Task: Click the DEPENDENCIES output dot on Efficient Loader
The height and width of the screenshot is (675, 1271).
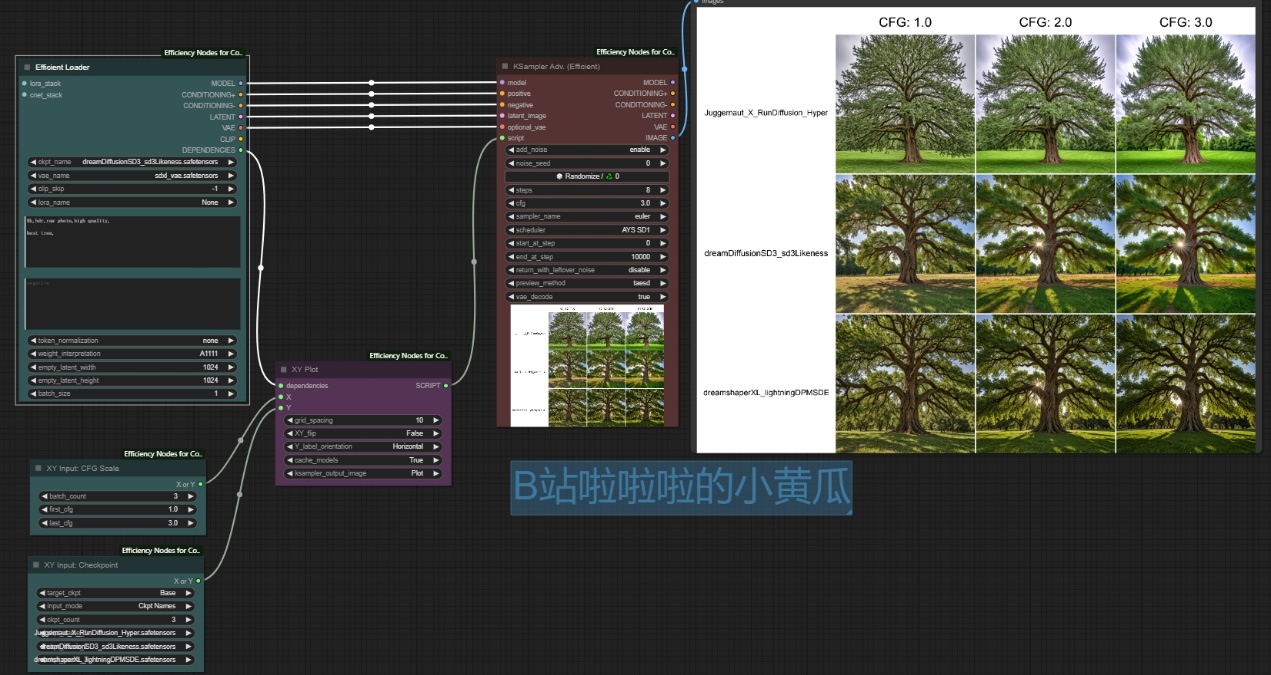Action: point(241,150)
